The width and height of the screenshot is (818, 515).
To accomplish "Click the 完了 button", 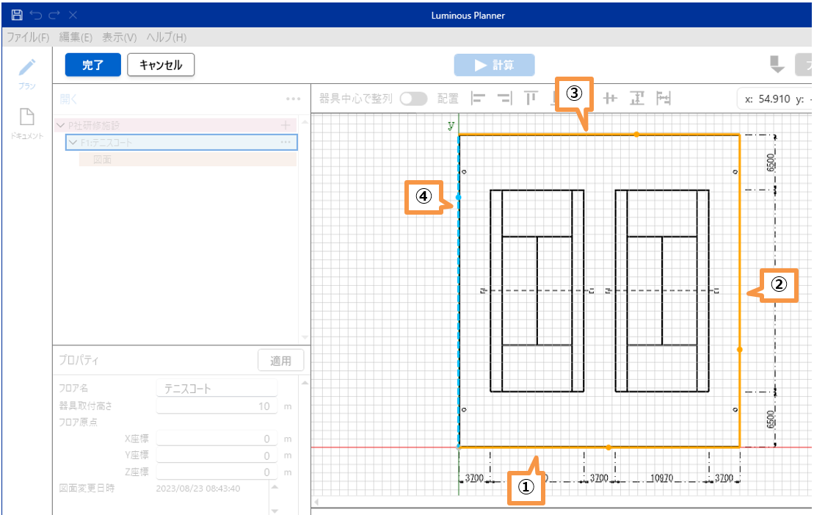I will 92,65.
